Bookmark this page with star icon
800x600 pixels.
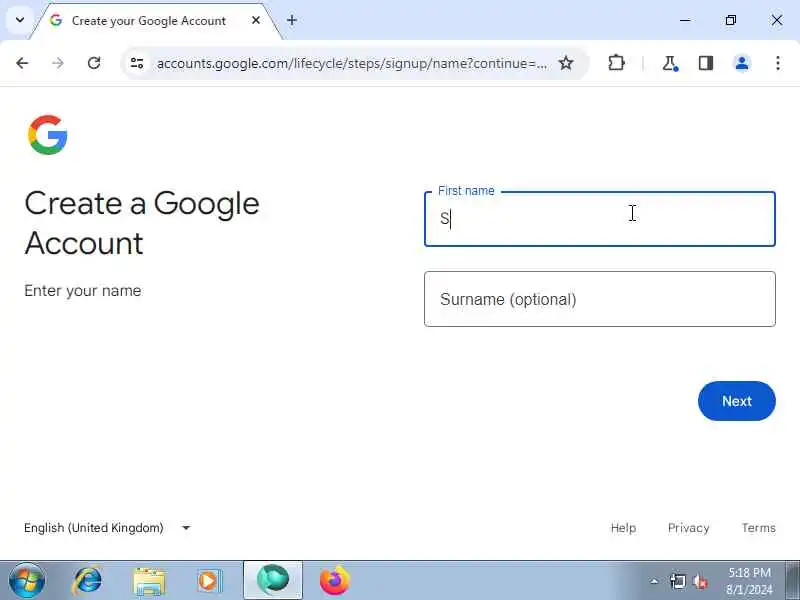point(566,63)
